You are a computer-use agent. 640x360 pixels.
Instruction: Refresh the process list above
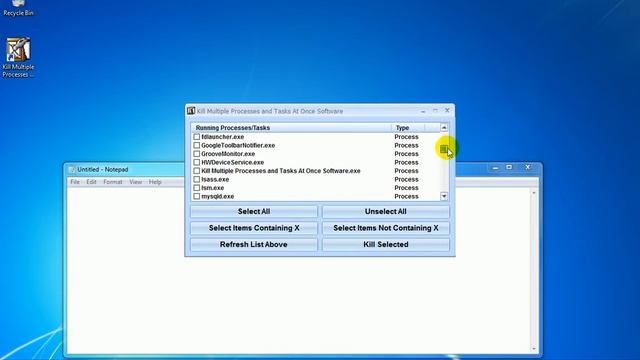coord(254,244)
